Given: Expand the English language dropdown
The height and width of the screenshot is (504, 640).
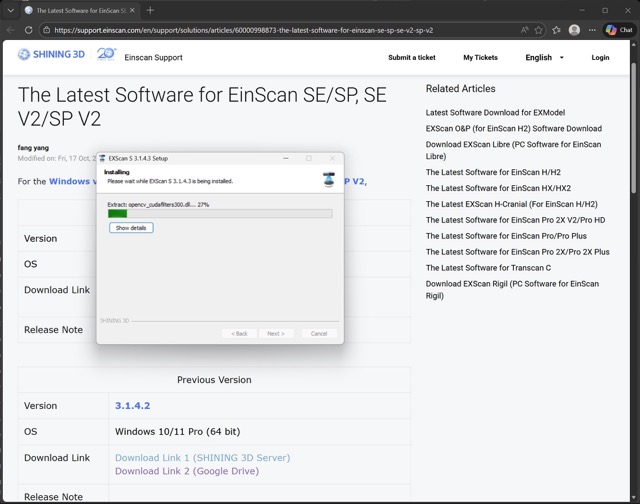Looking at the screenshot, I should click(544, 58).
